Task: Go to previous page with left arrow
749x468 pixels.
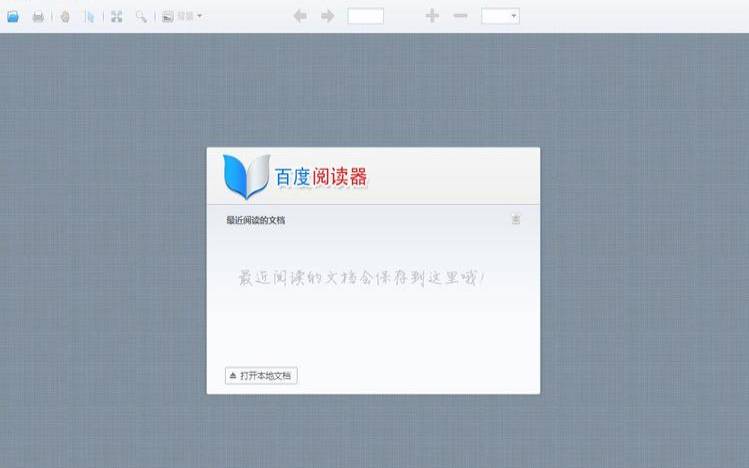Action: click(300, 16)
